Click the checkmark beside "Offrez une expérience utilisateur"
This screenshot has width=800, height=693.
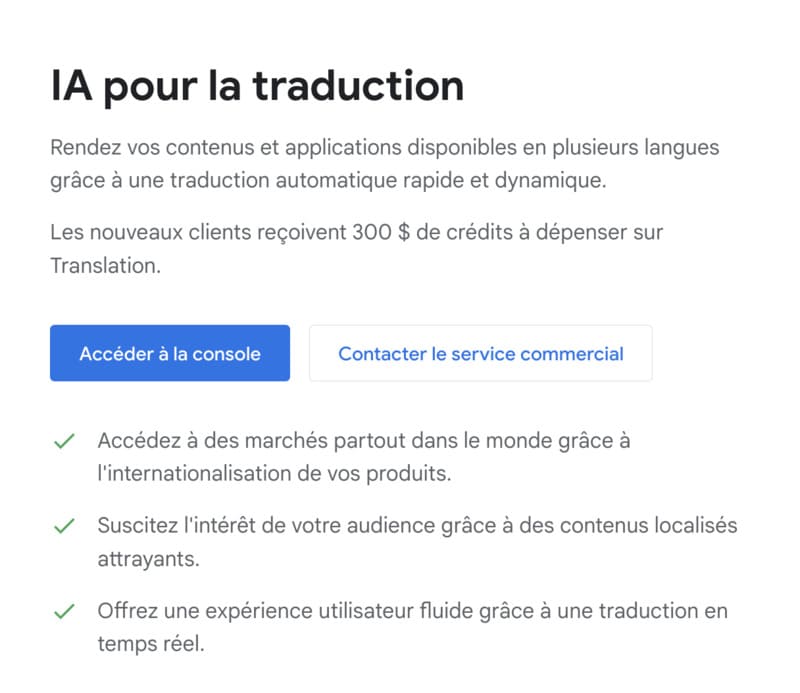(64, 609)
